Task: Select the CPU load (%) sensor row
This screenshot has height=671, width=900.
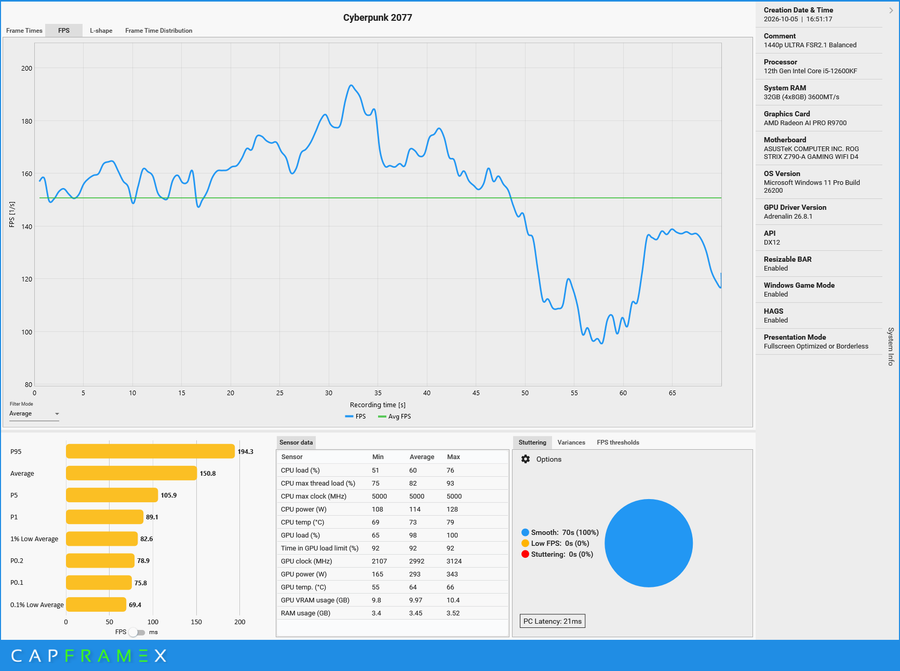Action: point(393,470)
